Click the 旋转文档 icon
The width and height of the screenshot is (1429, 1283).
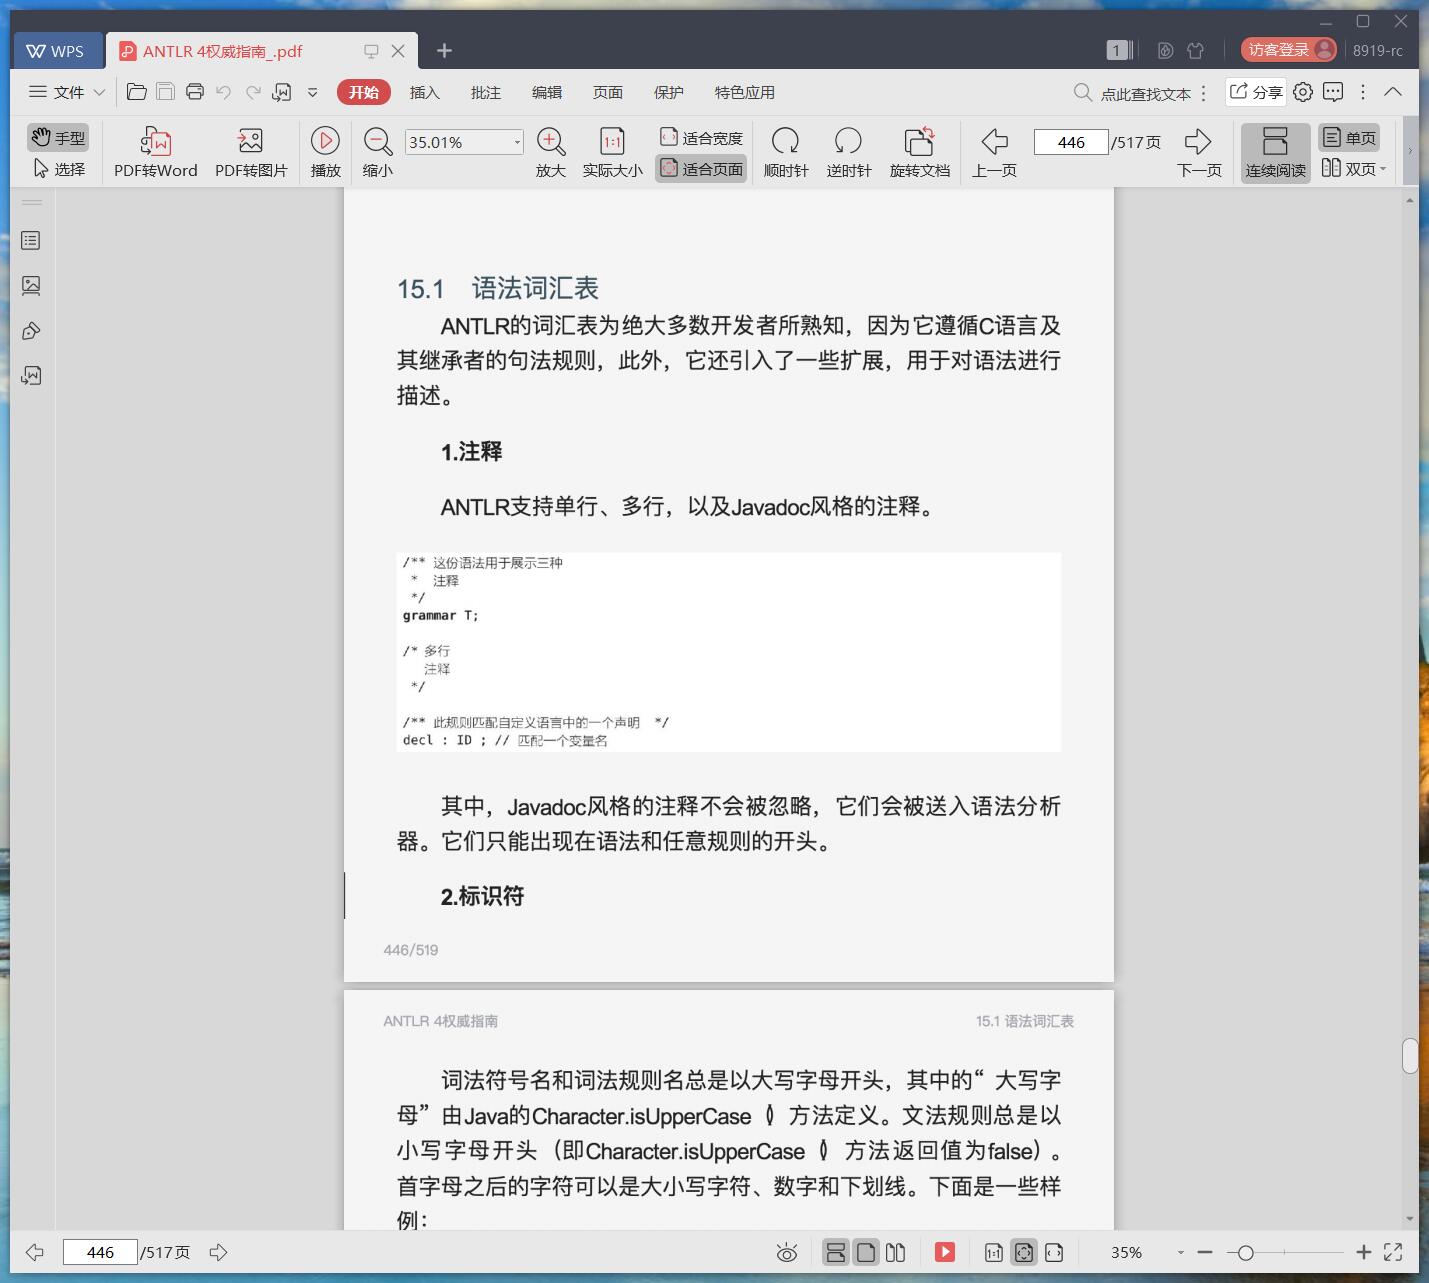coord(919,151)
